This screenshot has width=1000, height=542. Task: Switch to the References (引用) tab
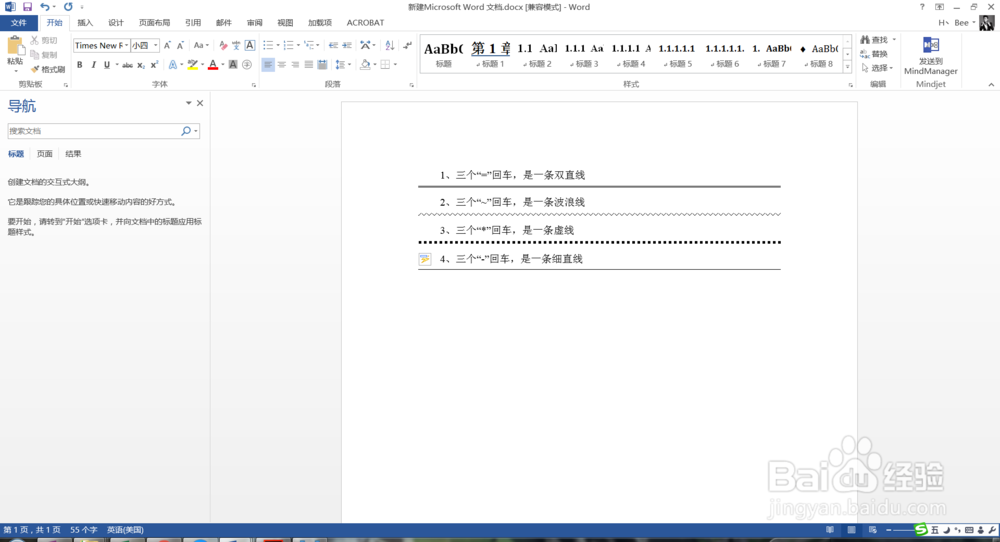tap(193, 23)
